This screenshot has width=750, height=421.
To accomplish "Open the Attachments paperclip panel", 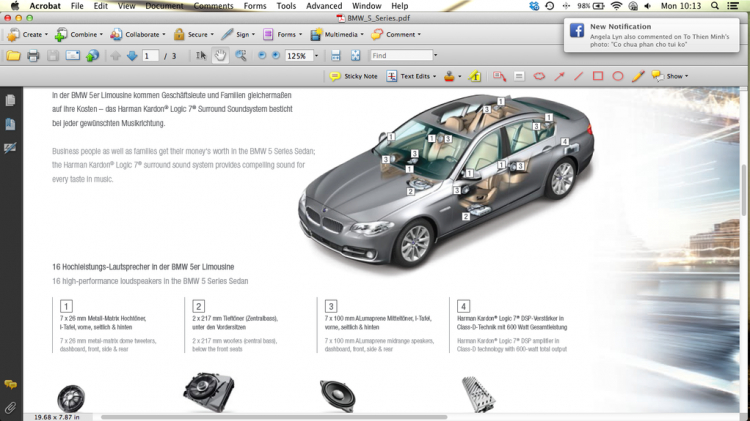I will (10, 408).
